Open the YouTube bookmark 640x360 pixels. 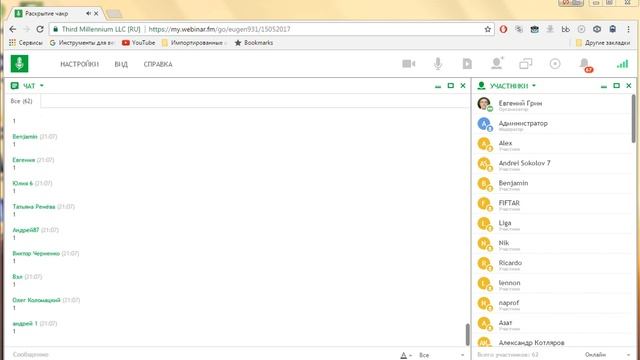tap(139, 42)
